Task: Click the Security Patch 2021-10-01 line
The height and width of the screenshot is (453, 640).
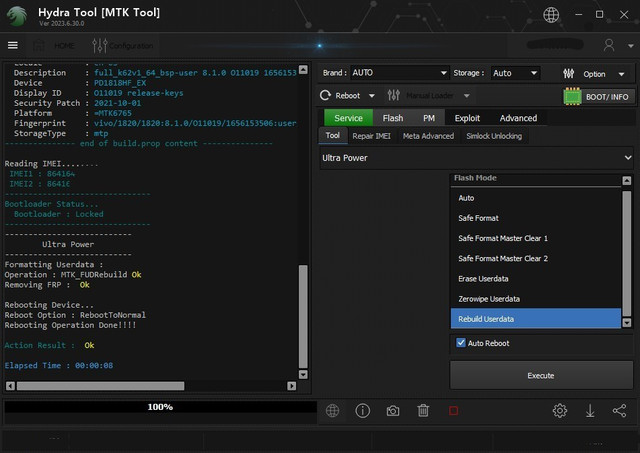Action: click(x=77, y=103)
